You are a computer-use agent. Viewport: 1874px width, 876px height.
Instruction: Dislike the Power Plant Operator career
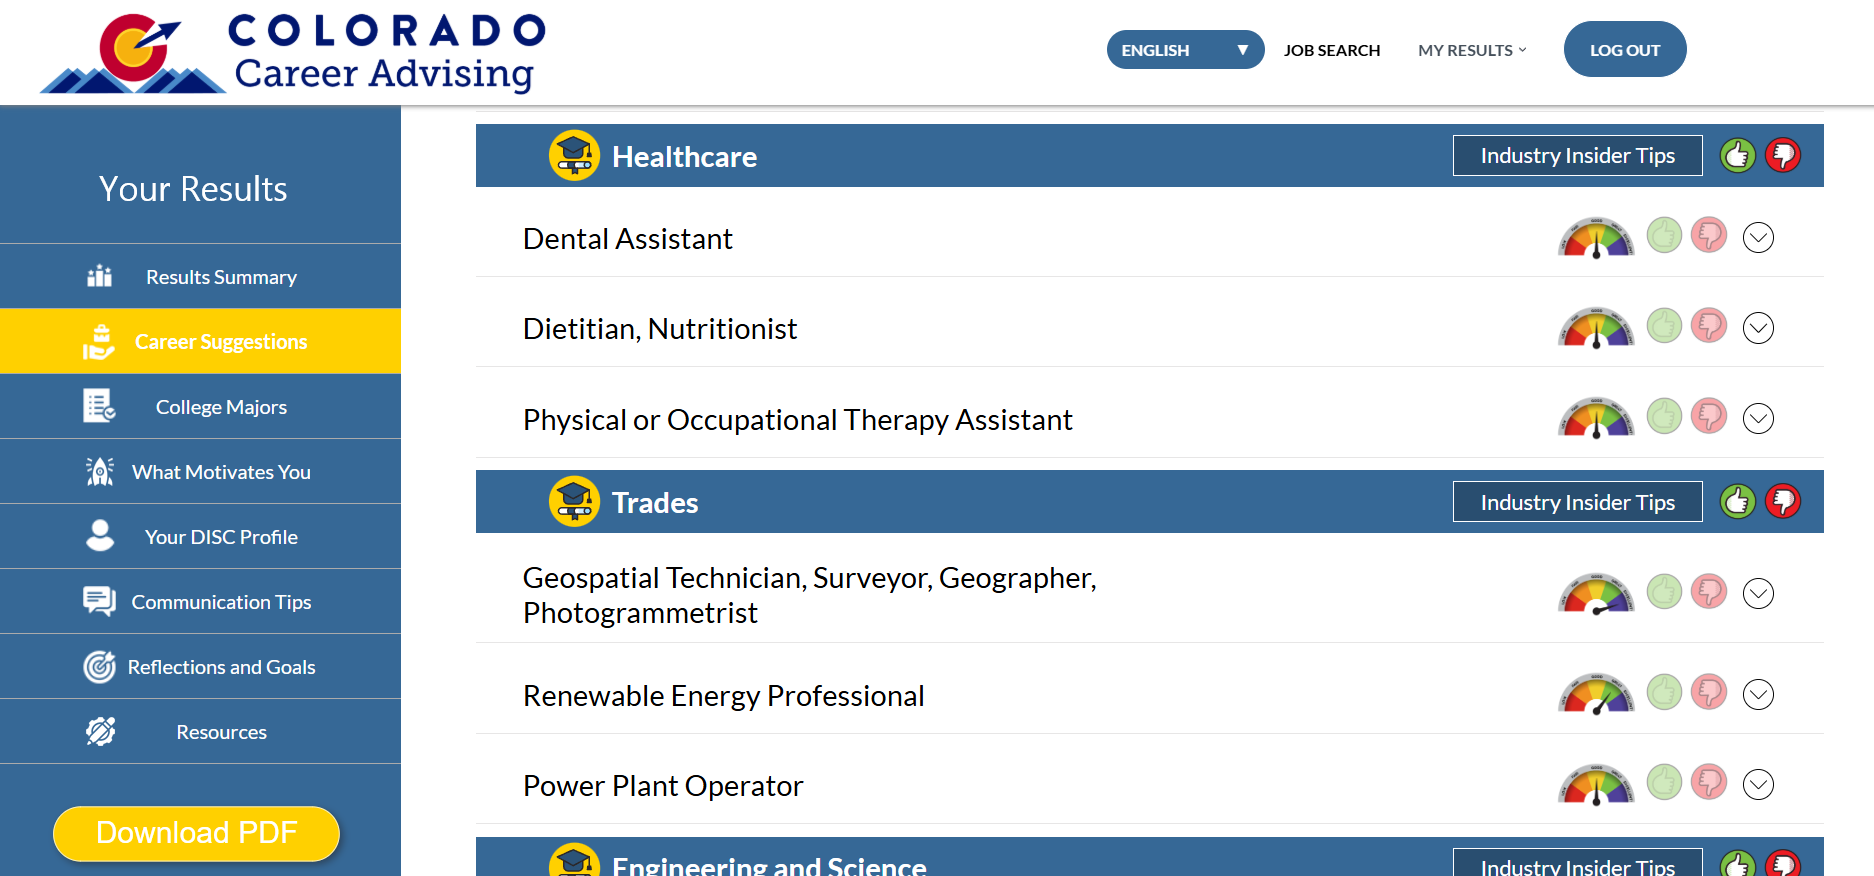coord(1709,782)
